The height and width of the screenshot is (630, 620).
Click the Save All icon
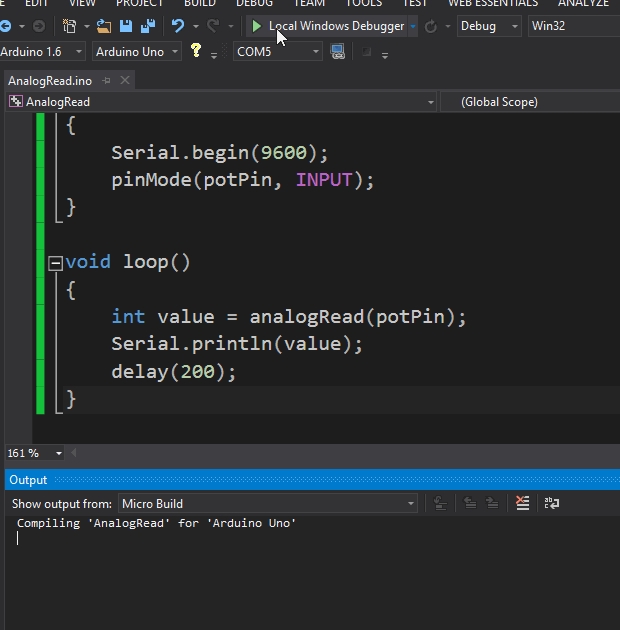147,26
